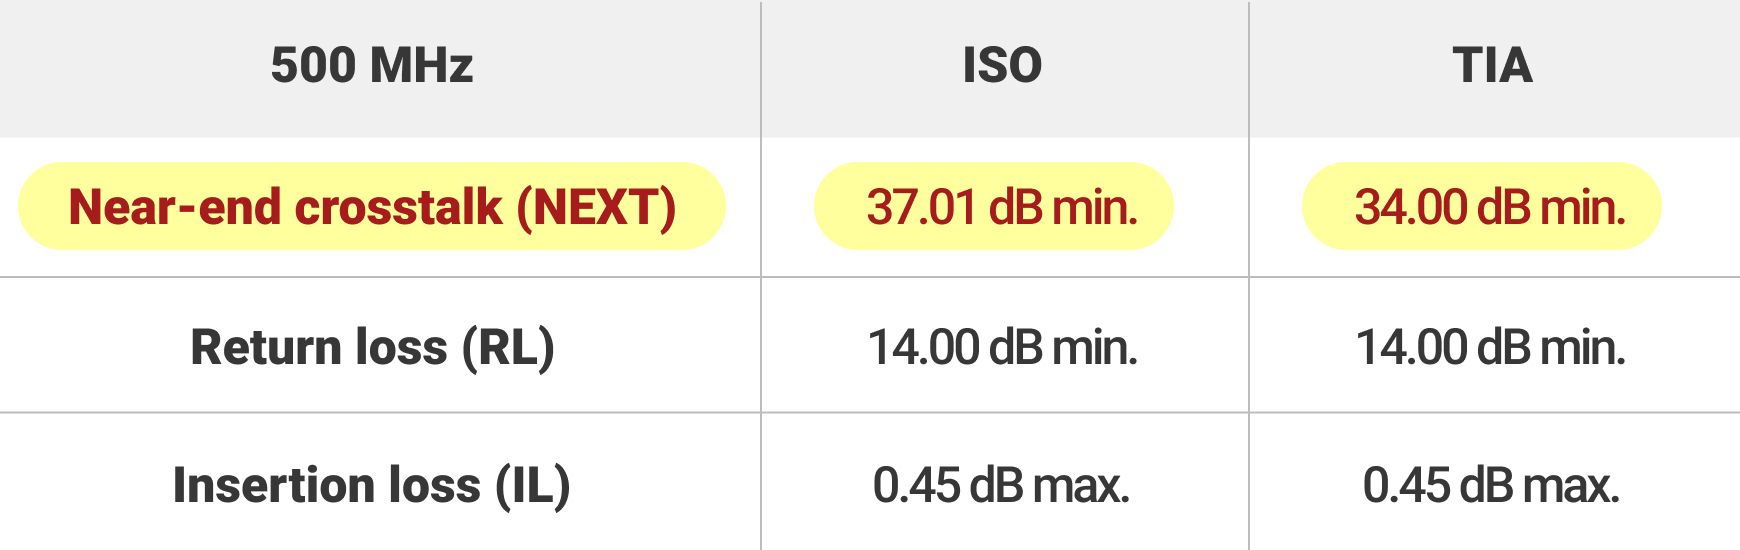
Task: Click the words 'Insertion loss'
Action: click(x=326, y=485)
